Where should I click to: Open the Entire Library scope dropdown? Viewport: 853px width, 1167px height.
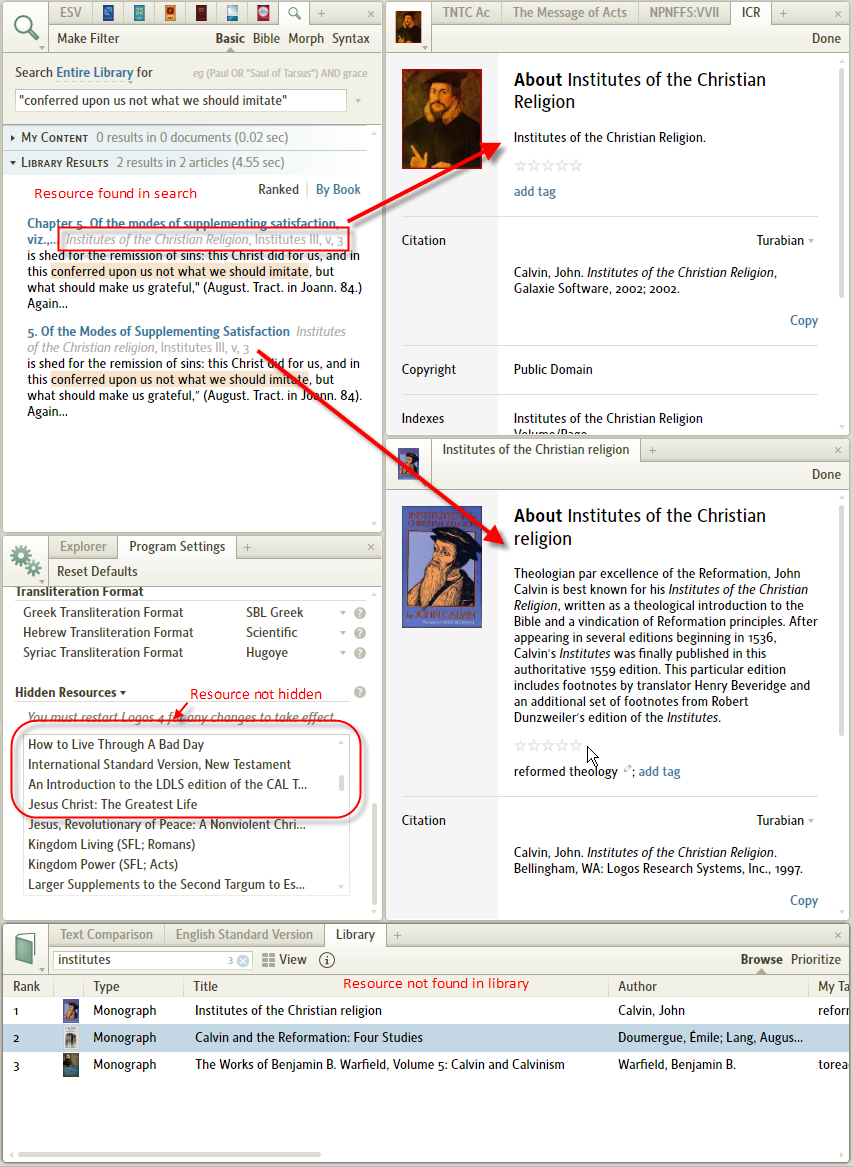coord(95,72)
